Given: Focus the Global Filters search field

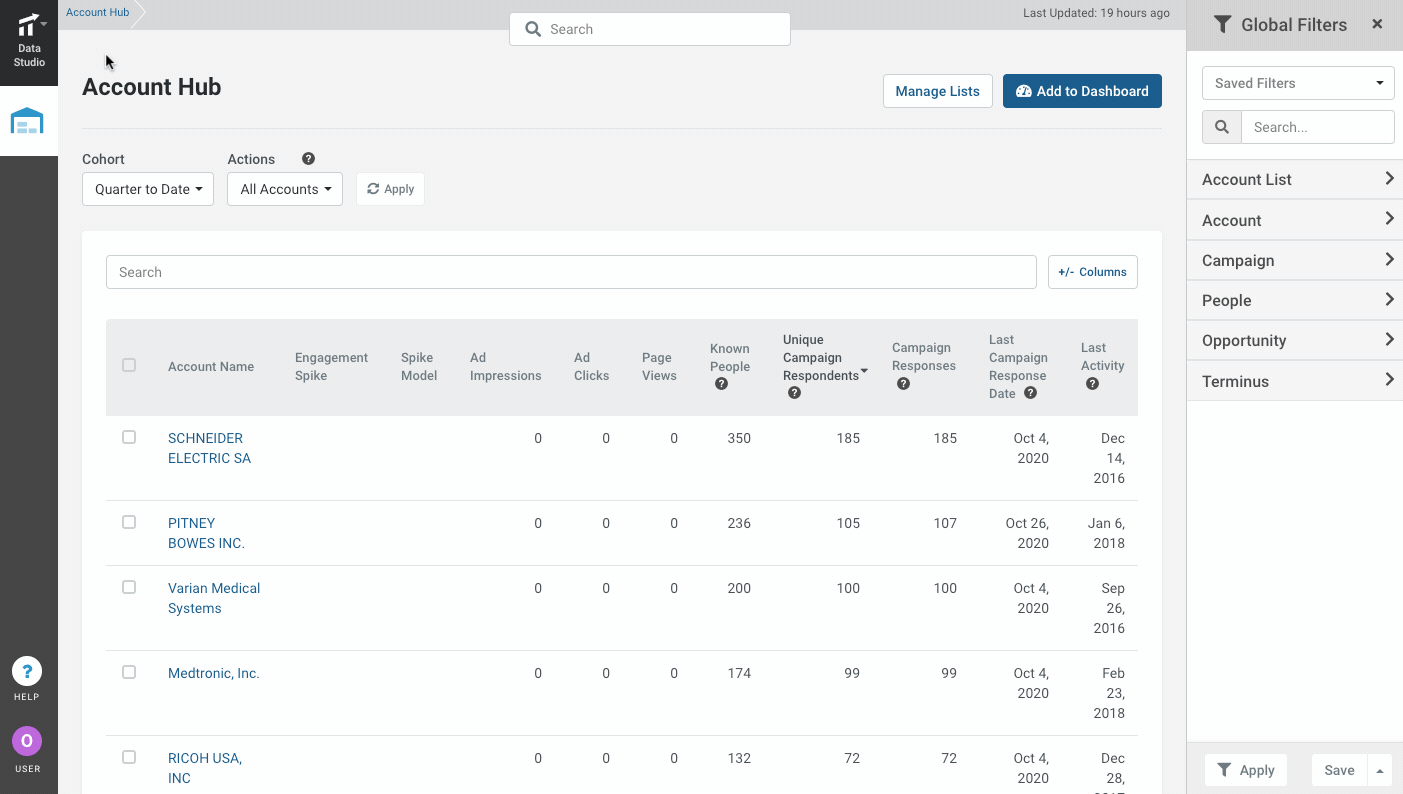Looking at the screenshot, I should [1317, 127].
